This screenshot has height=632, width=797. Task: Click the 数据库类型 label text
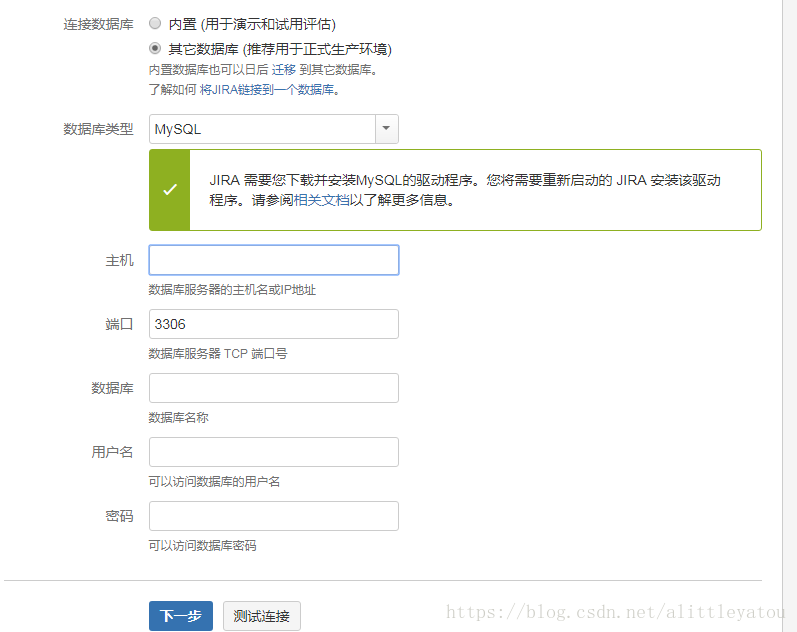point(98,129)
